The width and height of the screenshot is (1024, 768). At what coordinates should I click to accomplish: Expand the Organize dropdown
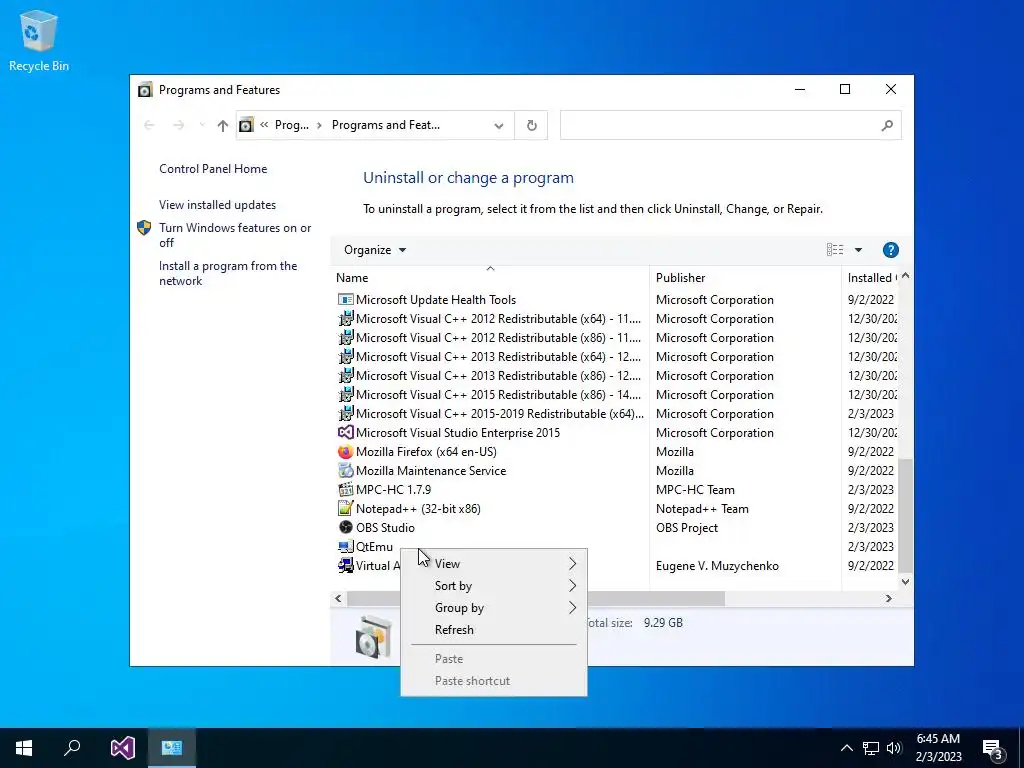[x=375, y=250]
